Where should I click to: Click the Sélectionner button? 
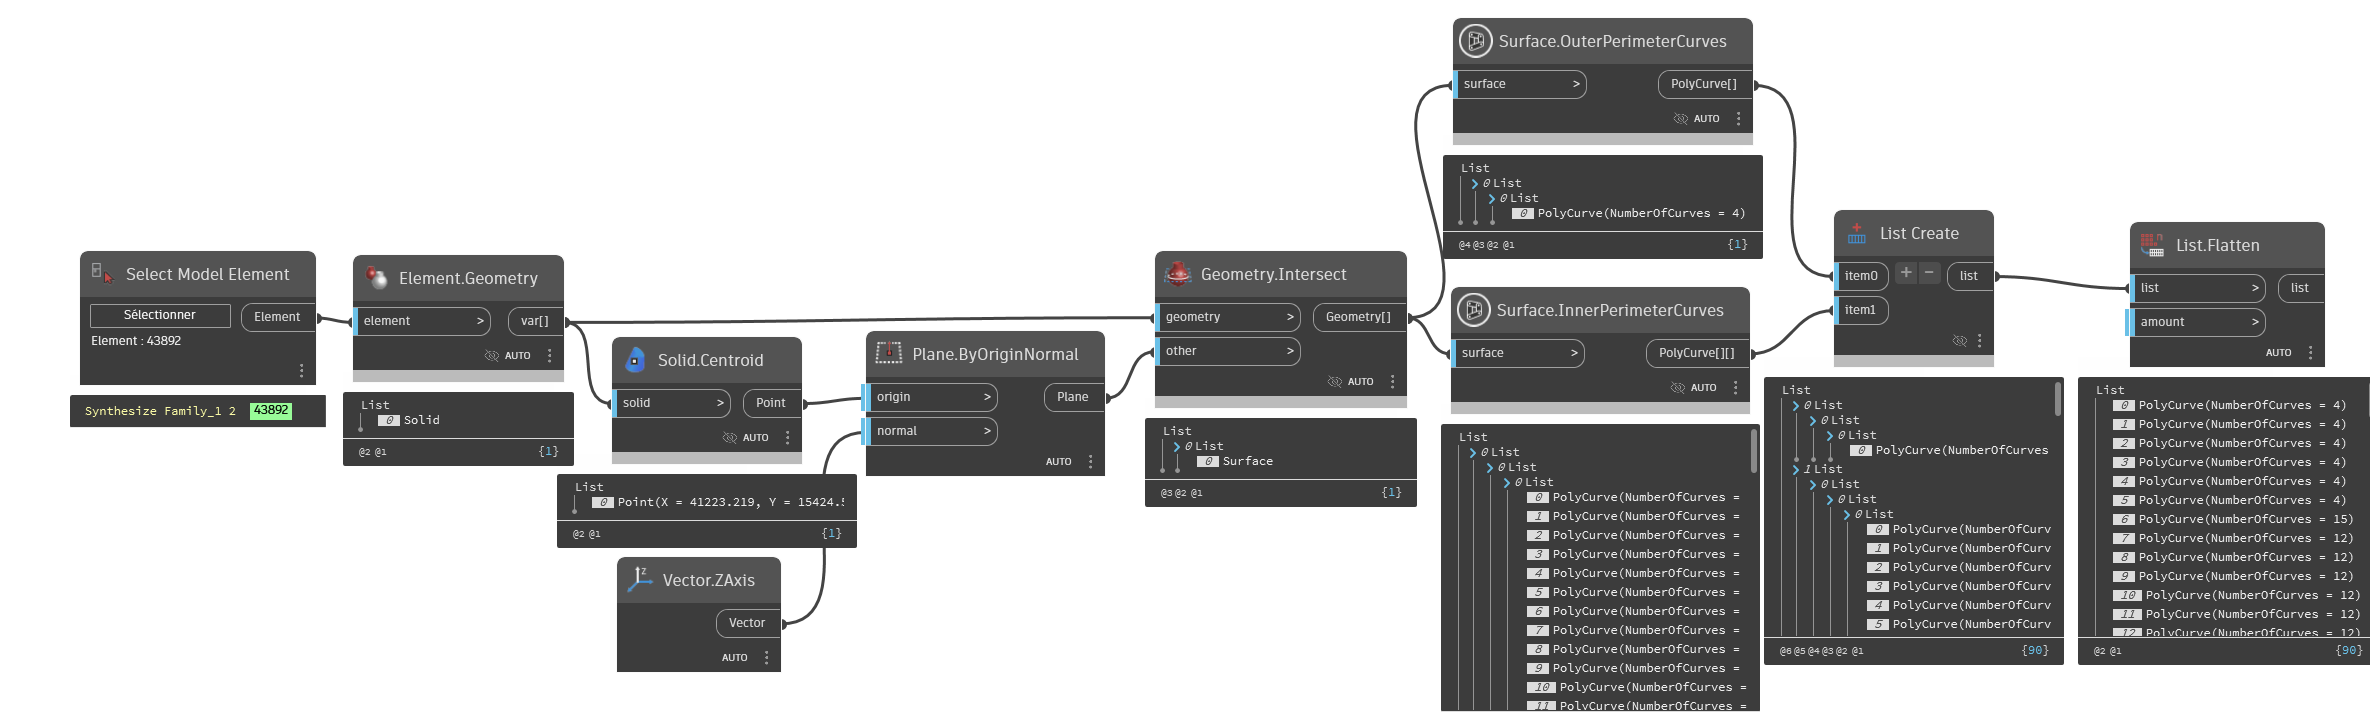point(160,315)
